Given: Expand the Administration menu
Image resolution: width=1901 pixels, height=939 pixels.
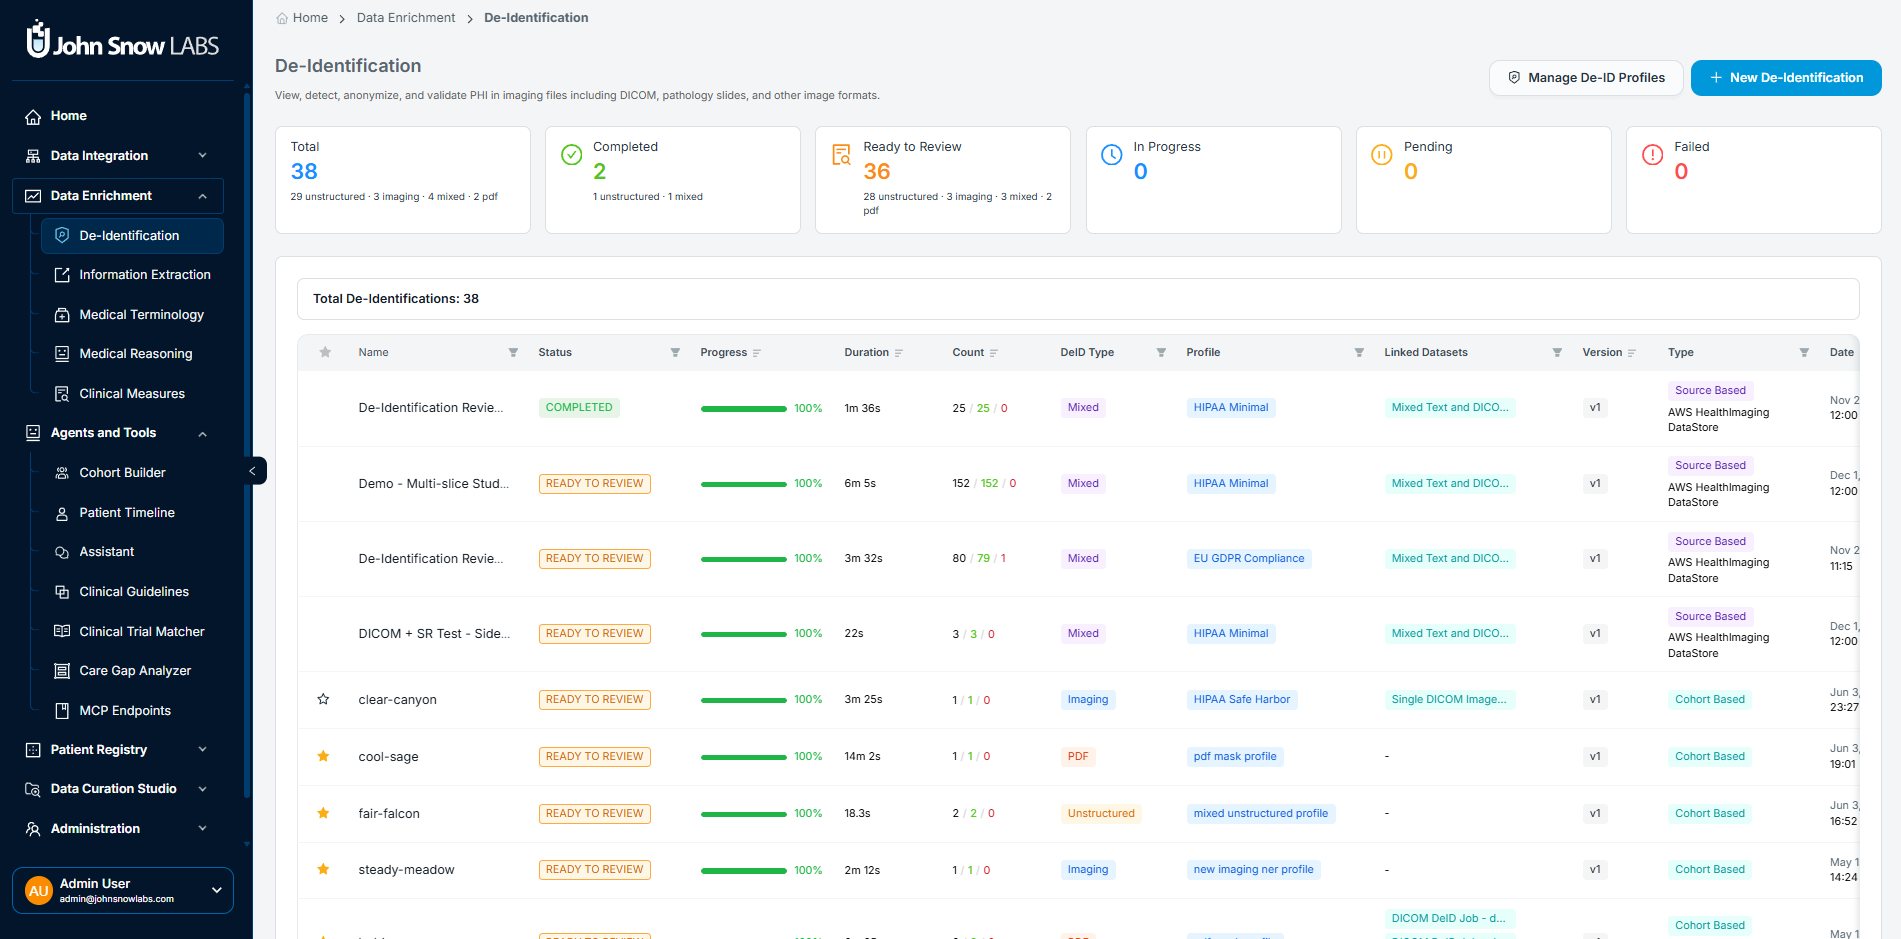Looking at the screenshot, I should [x=203, y=829].
